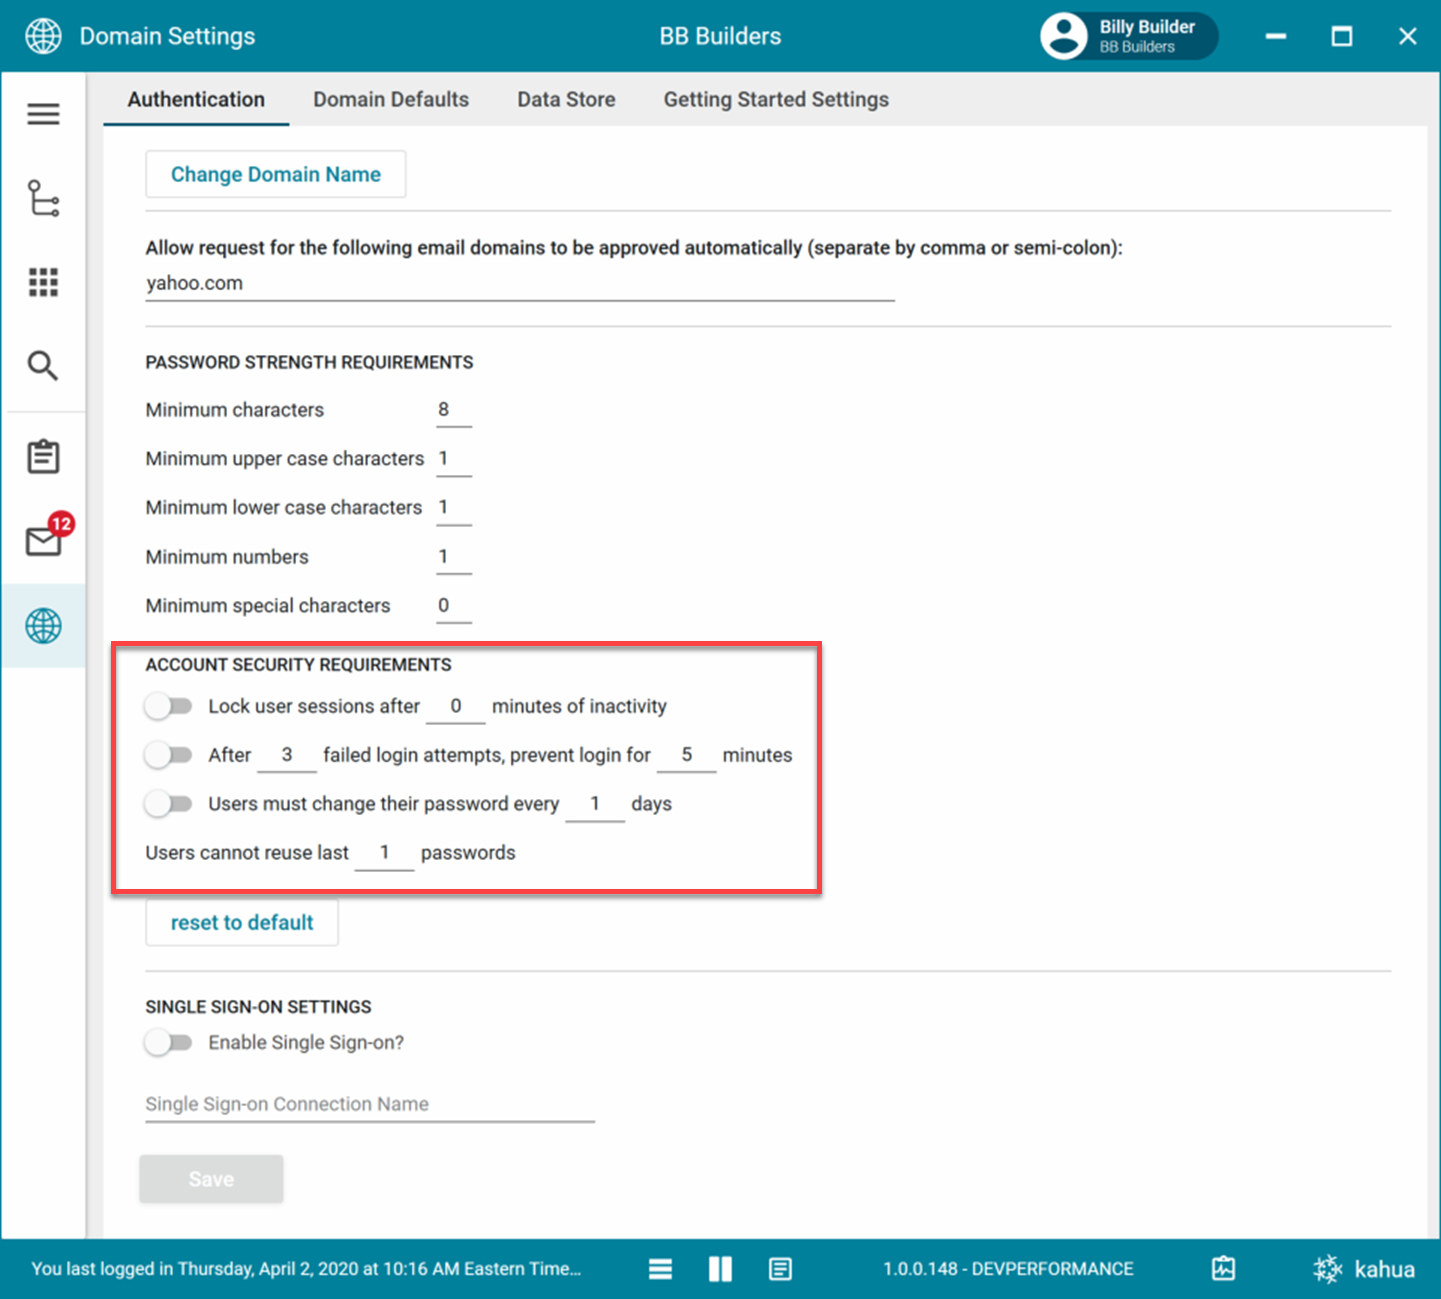1441x1299 pixels.
Task: Switch to the Domain Defaults tab
Action: tap(391, 99)
